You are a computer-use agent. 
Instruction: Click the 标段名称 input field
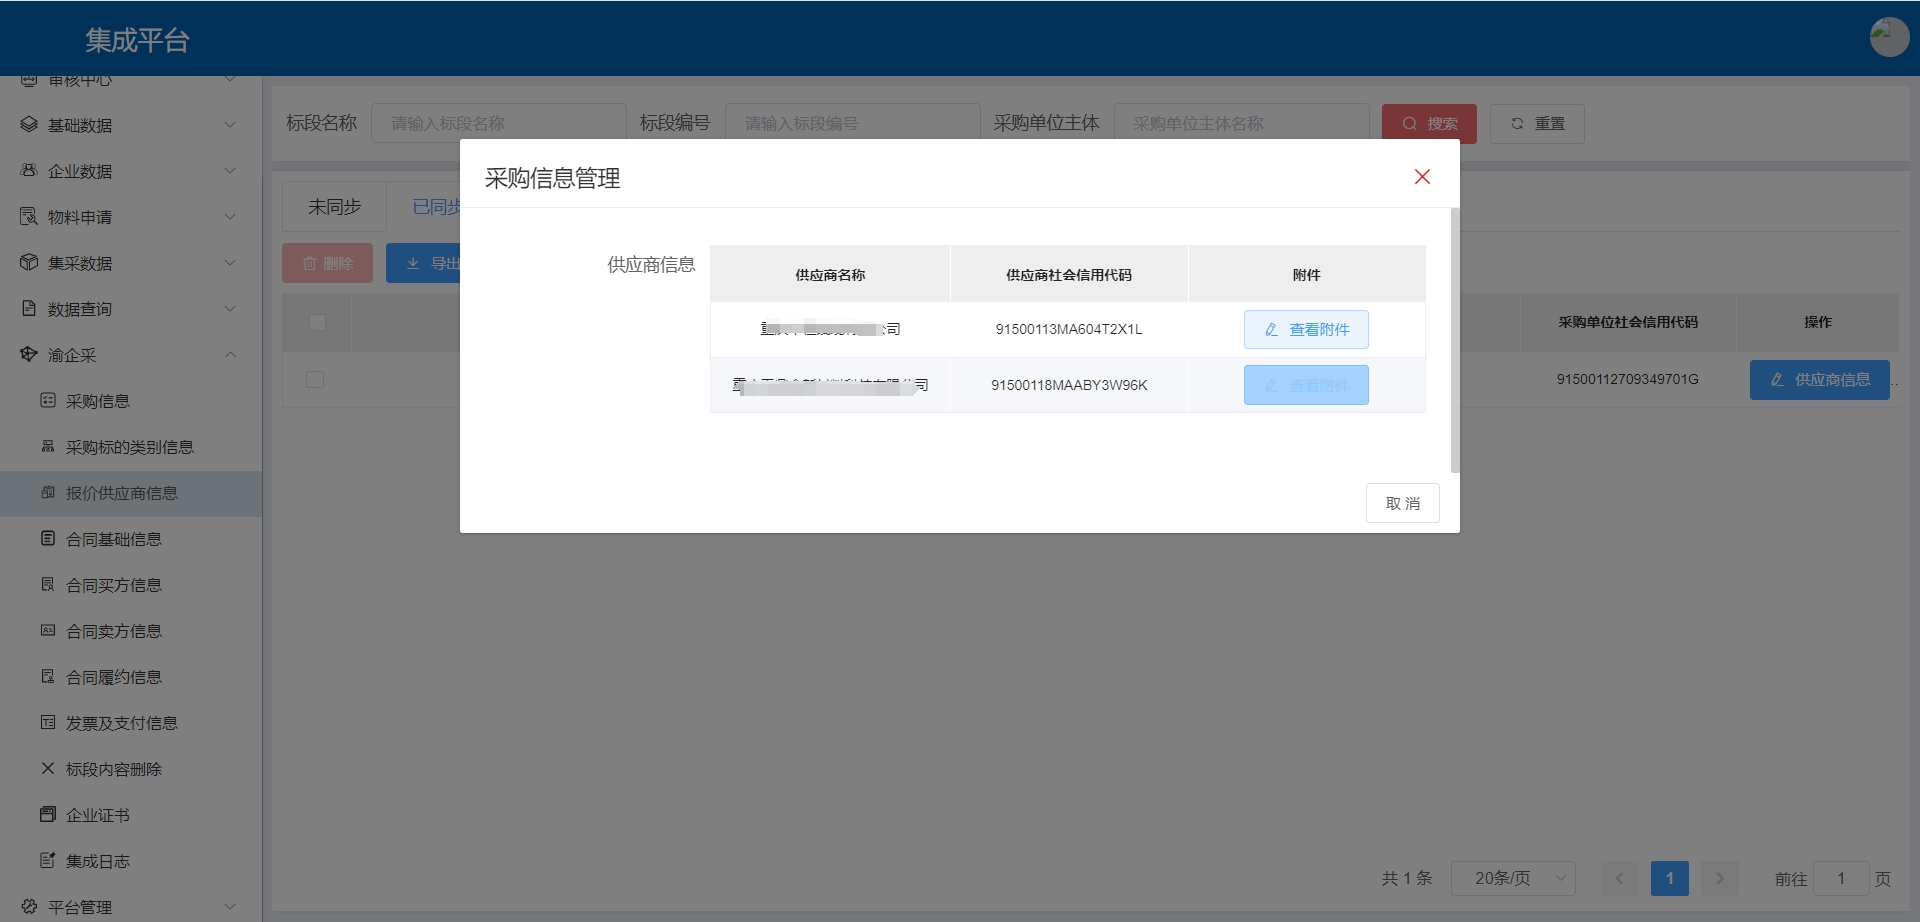coord(498,123)
